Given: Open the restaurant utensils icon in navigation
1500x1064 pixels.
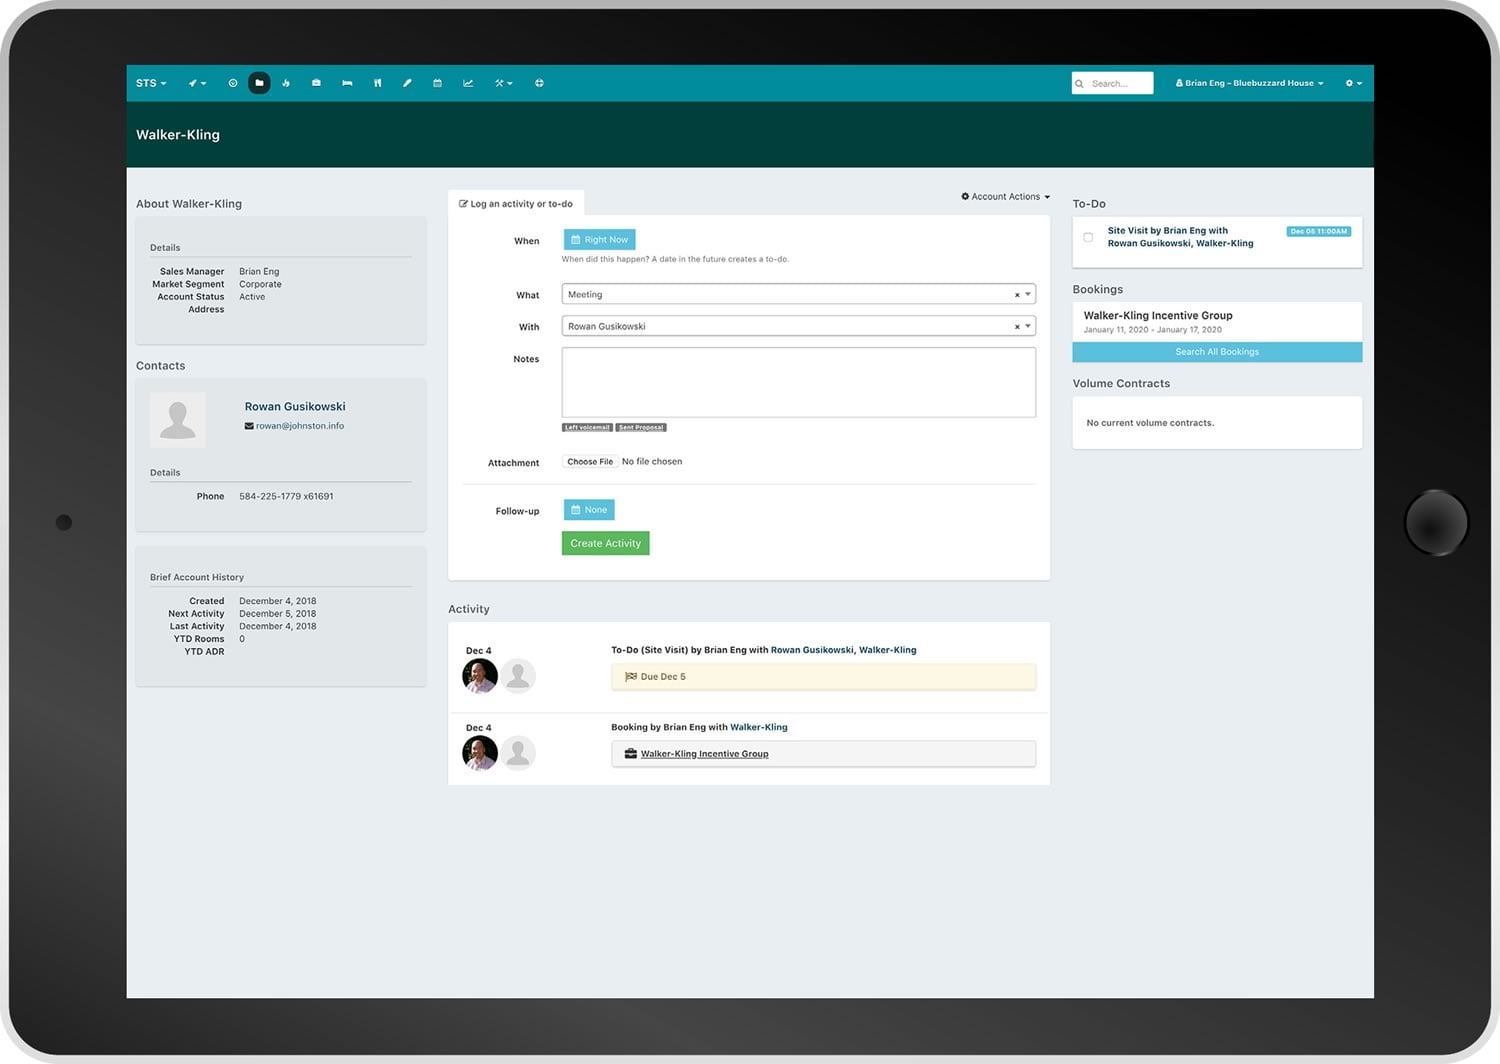Looking at the screenshot, I should [377, 83].
